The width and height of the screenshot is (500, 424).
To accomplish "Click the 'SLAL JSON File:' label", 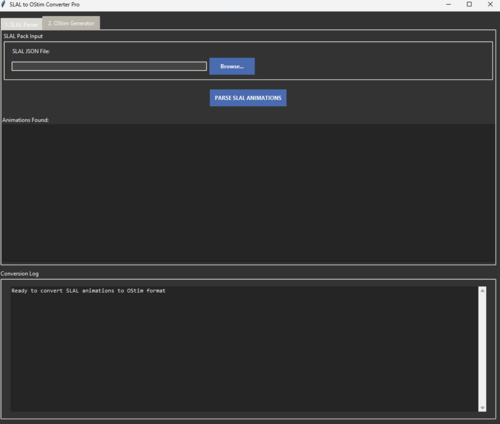I will point(31,51).
